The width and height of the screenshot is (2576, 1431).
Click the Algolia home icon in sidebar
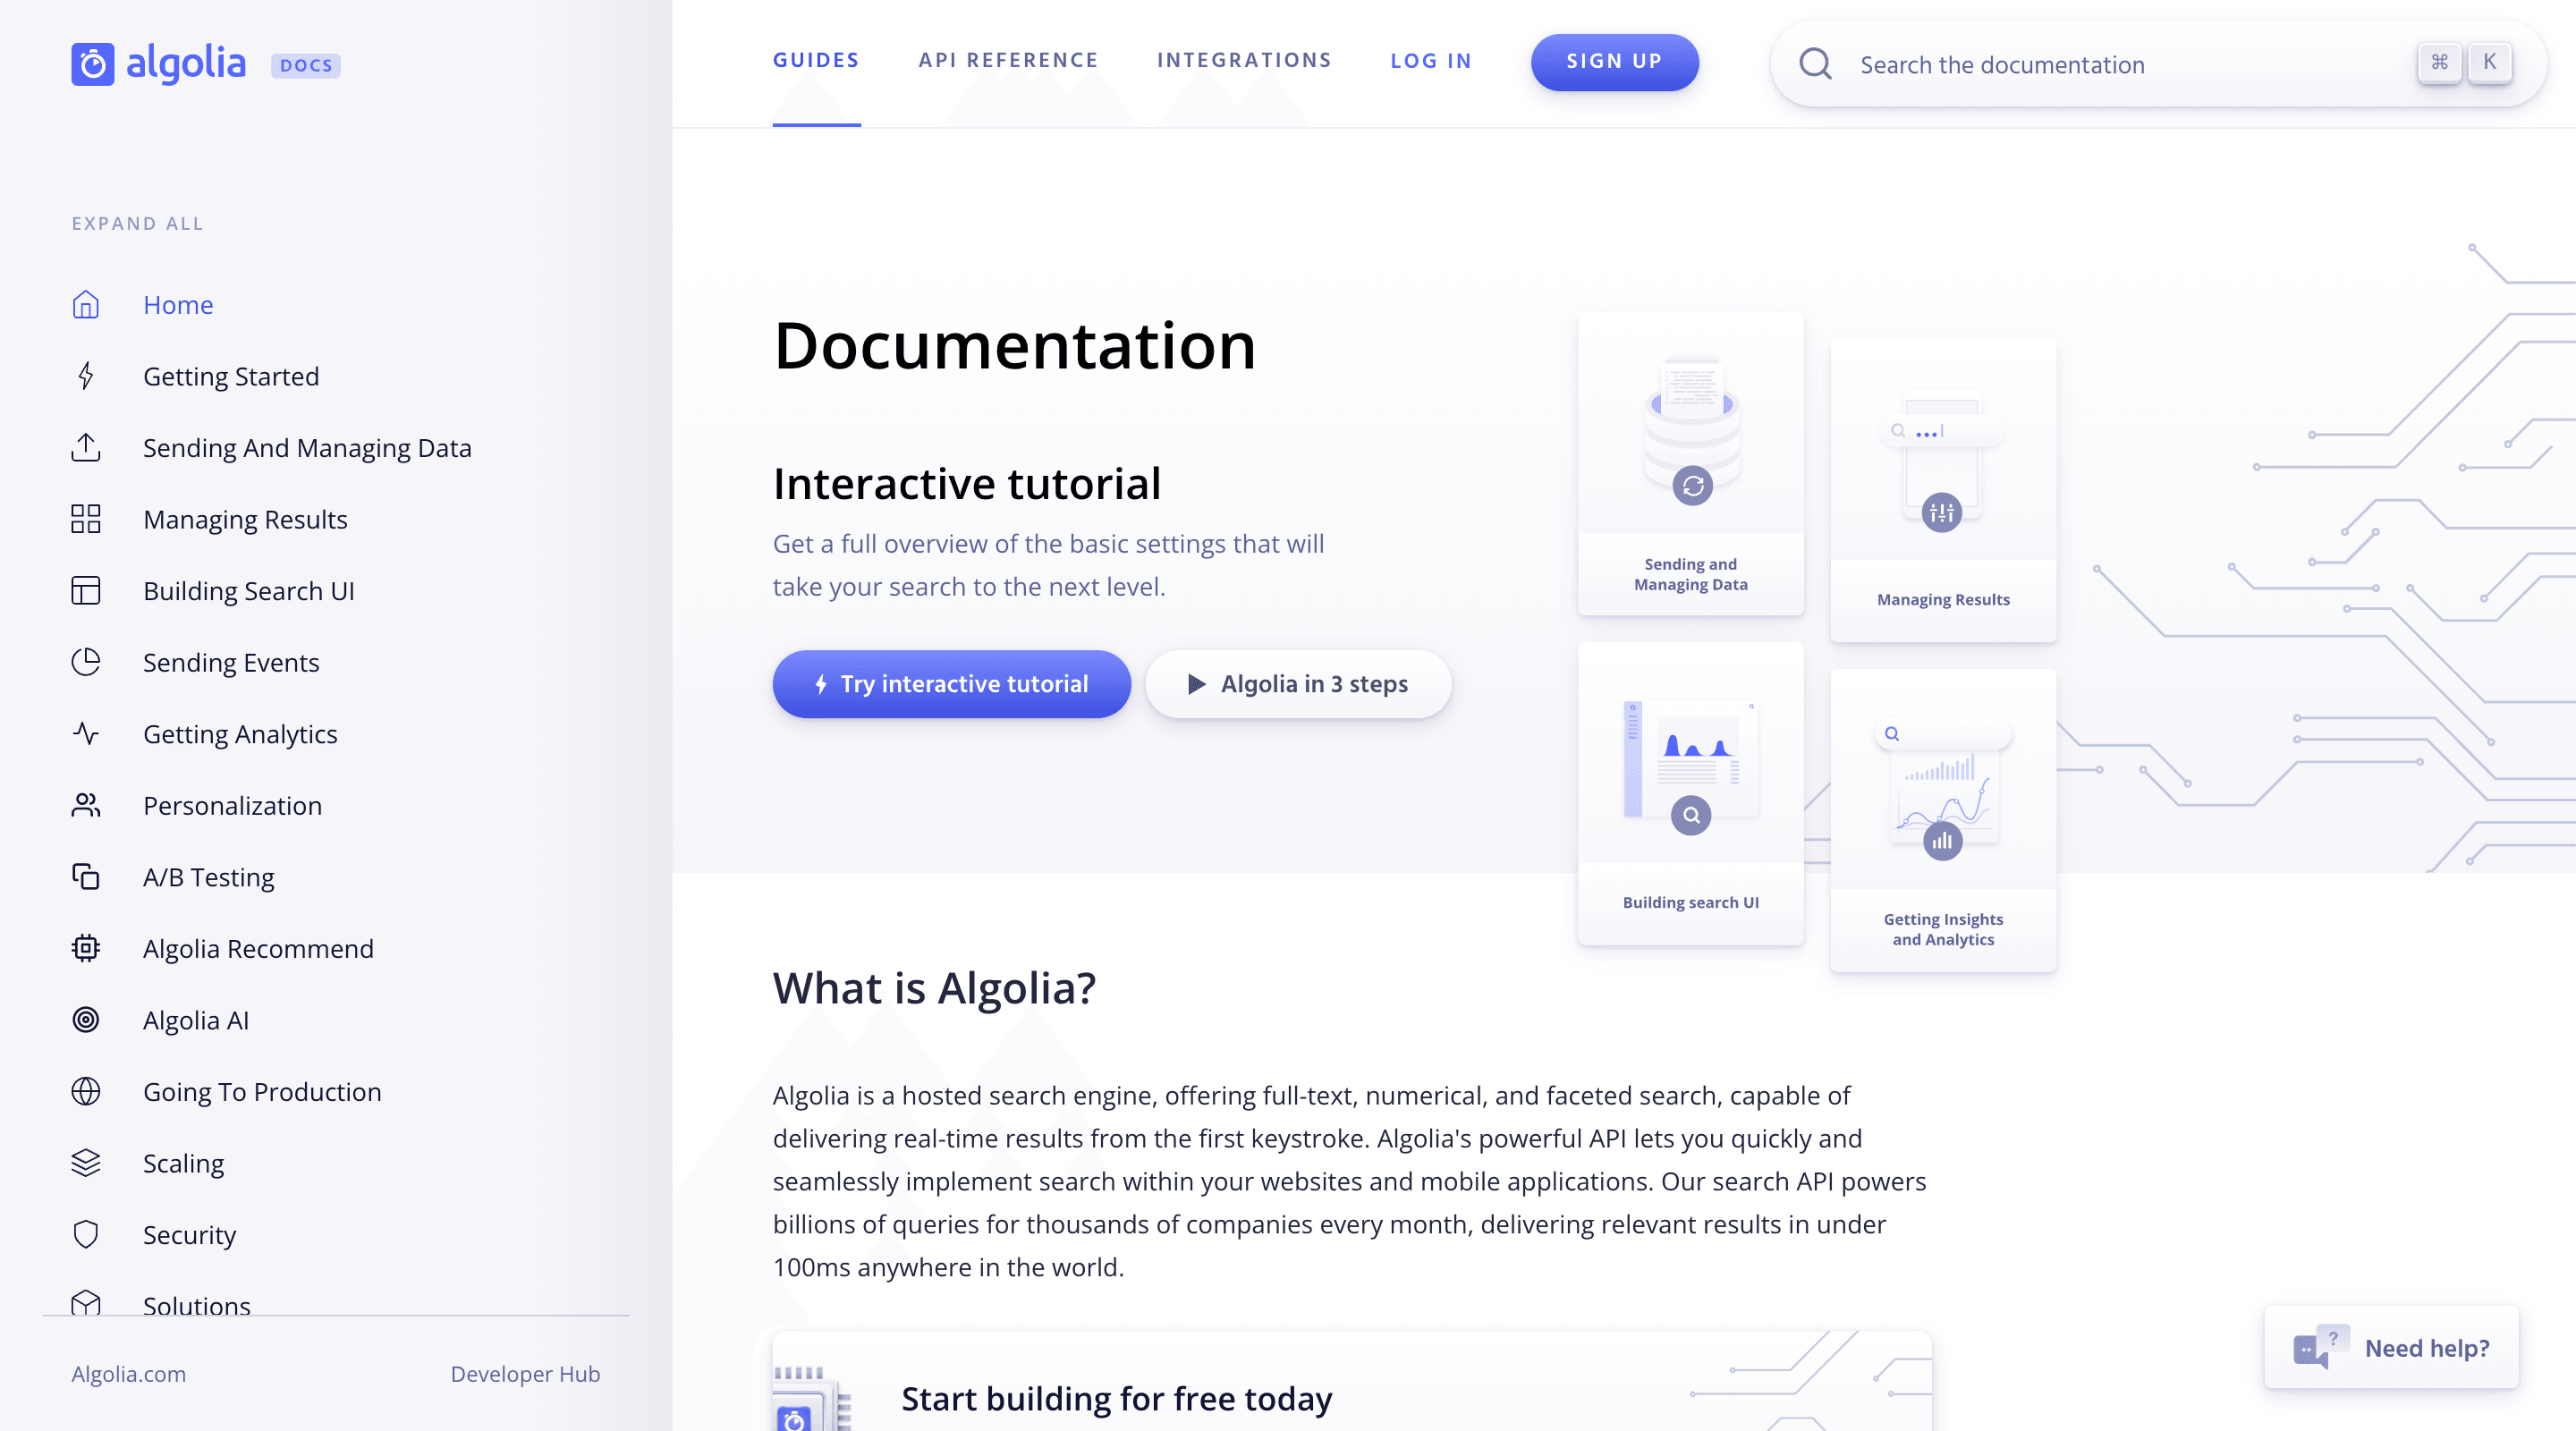point(85,303)
